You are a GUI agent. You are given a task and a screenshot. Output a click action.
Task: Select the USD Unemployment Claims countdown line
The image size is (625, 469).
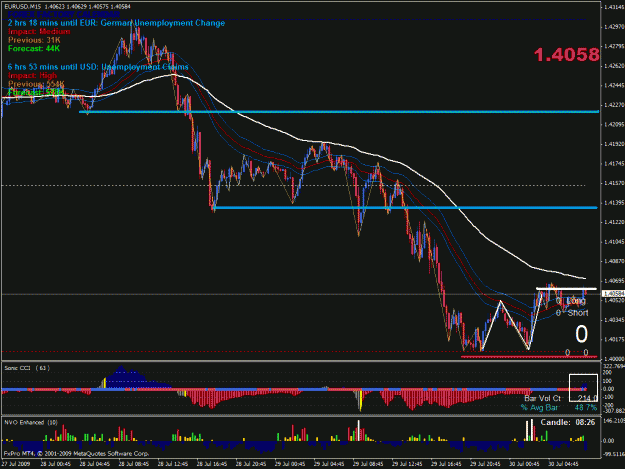(98, 67)
